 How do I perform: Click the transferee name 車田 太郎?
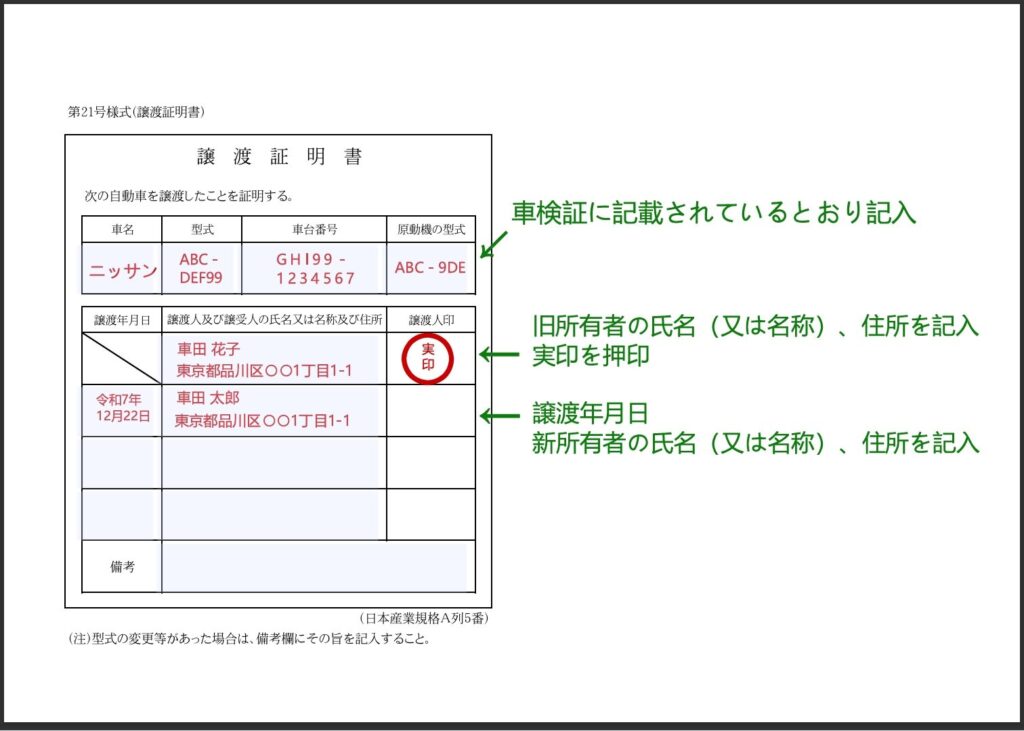(x=208, y=398)
